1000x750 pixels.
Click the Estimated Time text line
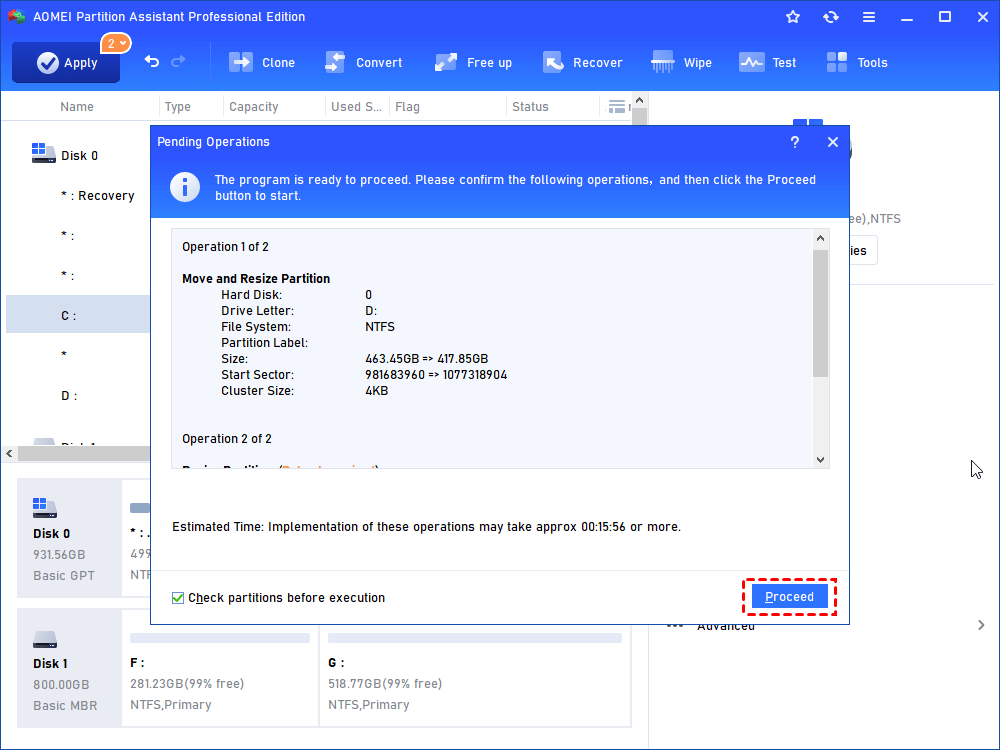tap(426, 527)
